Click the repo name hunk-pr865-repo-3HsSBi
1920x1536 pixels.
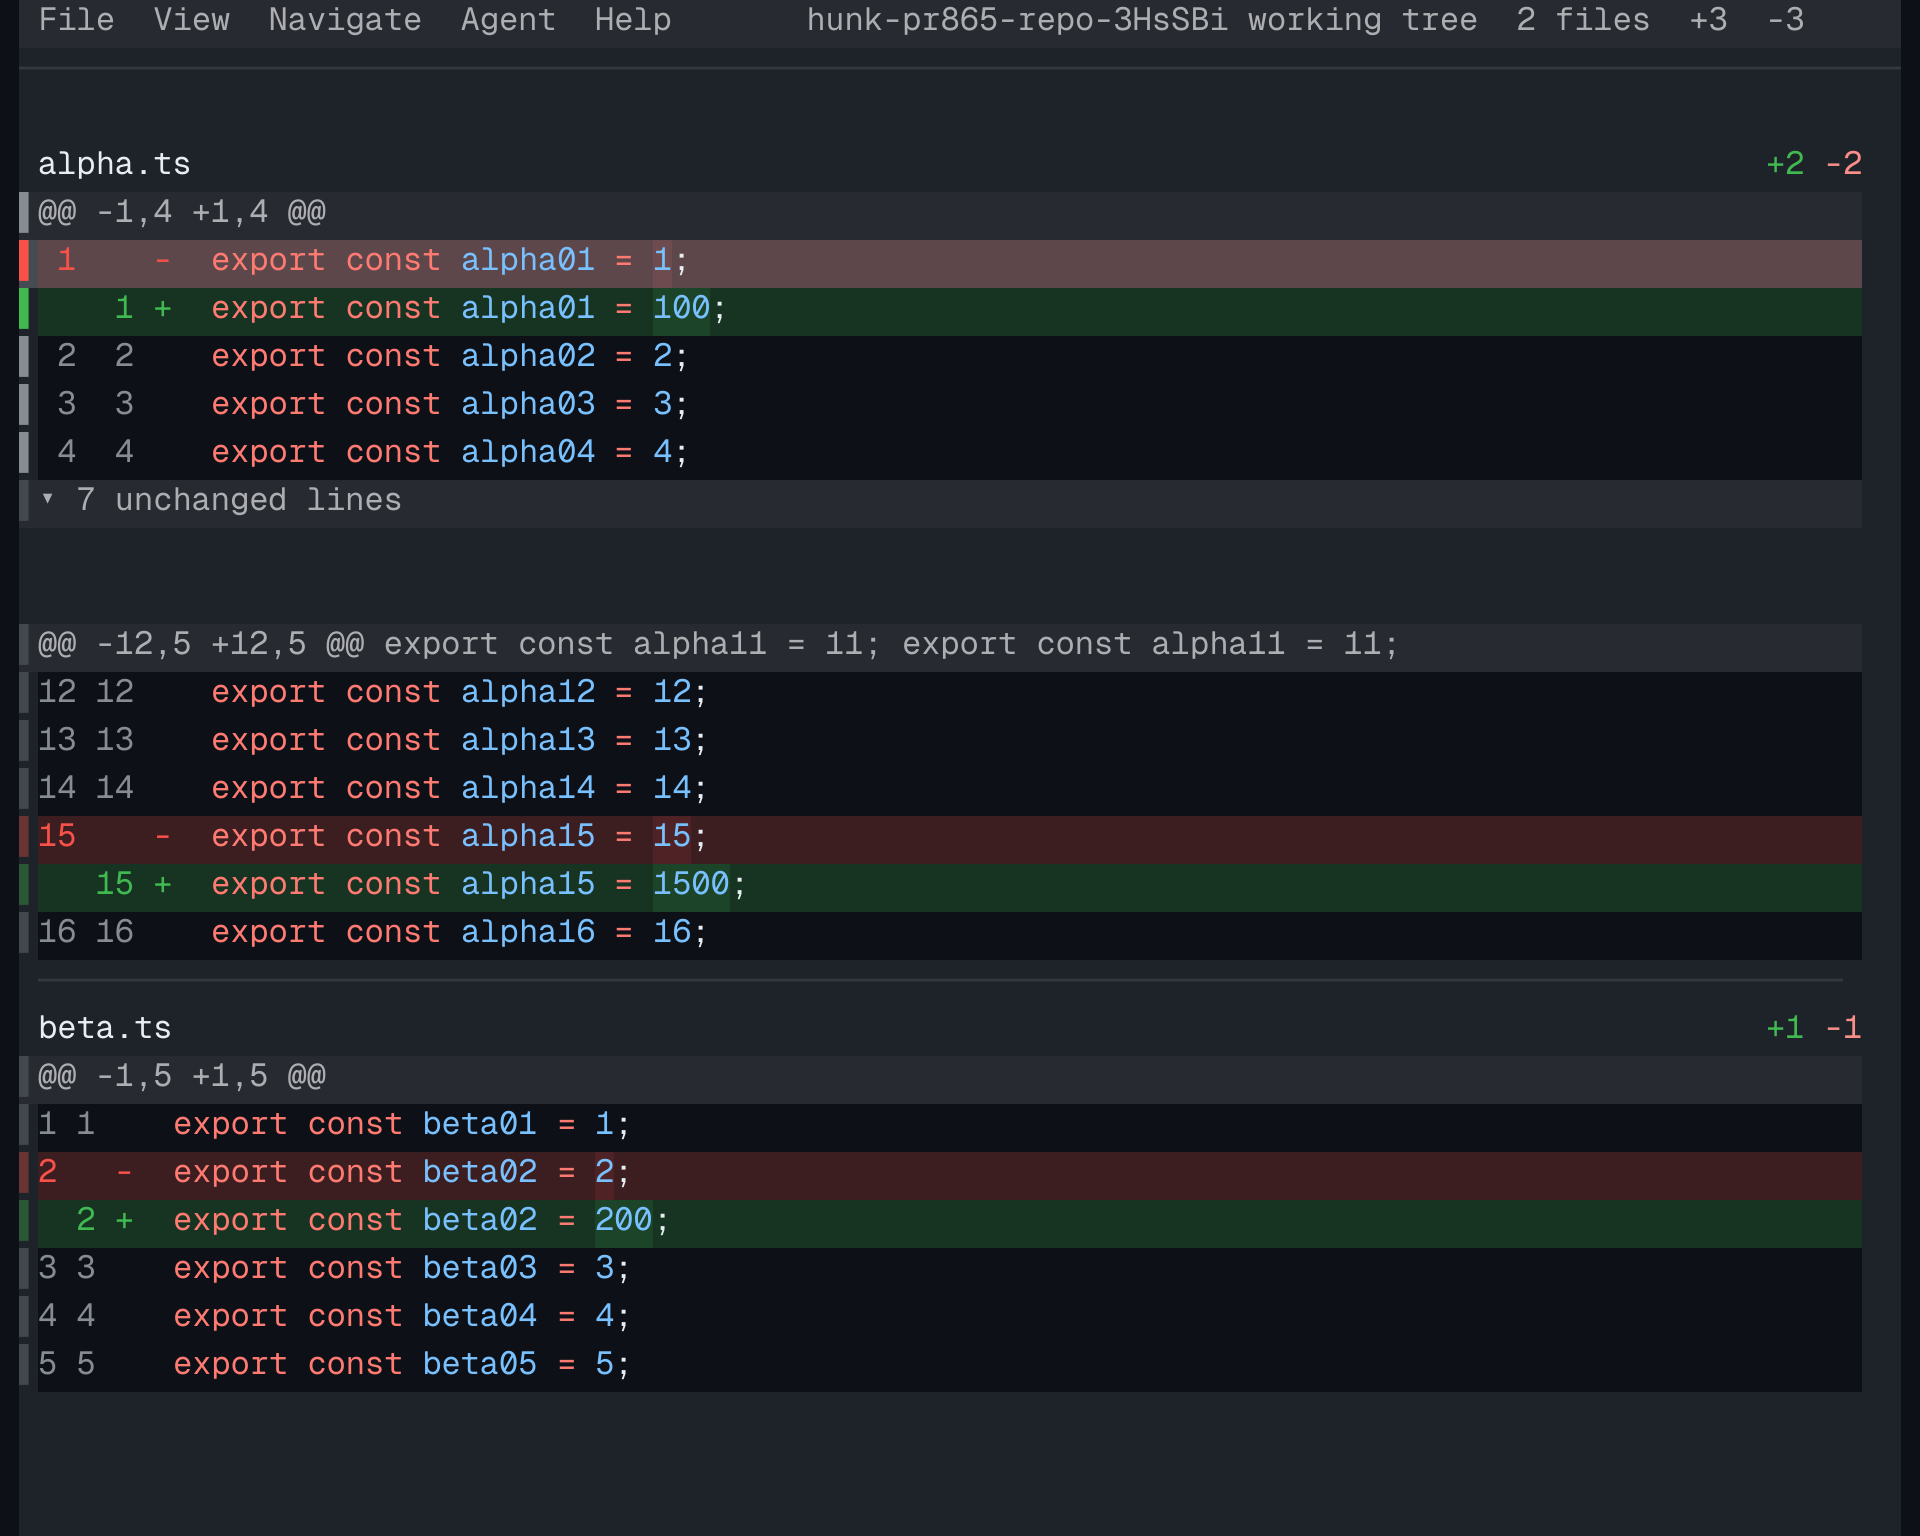(1017, 20)
